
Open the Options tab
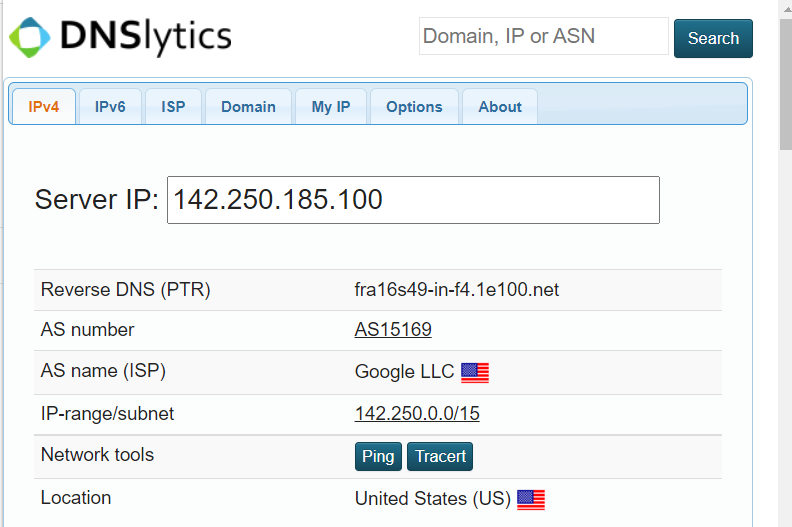(x=414, y=107)
